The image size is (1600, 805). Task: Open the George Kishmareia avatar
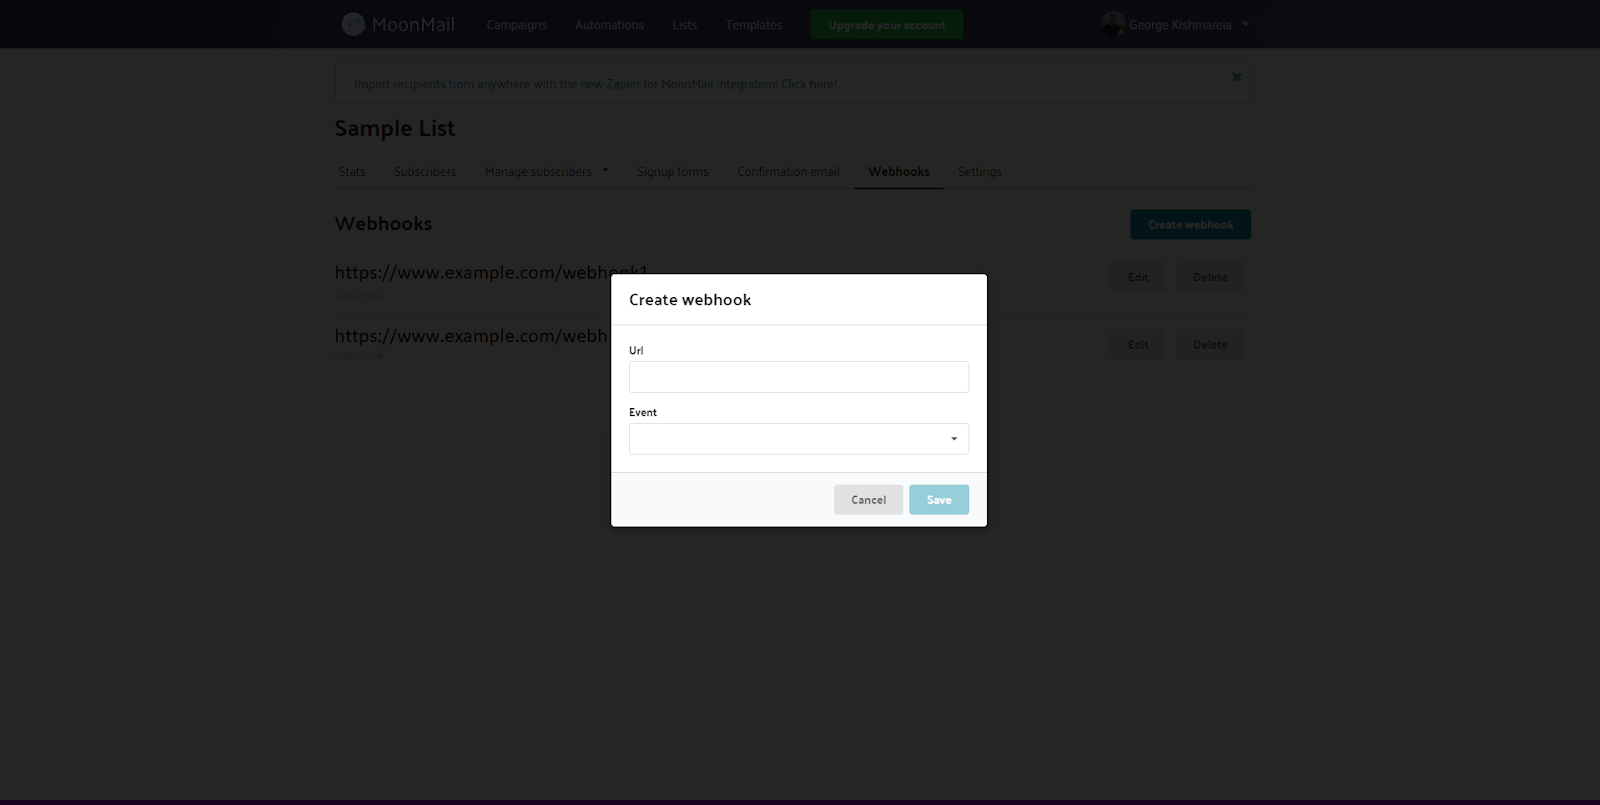[1113, 24]
